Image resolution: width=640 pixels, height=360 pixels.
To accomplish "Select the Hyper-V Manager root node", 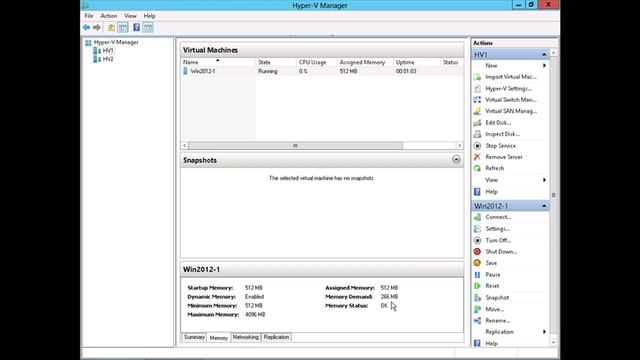I will pyautogui.click(x=116, y=42).
